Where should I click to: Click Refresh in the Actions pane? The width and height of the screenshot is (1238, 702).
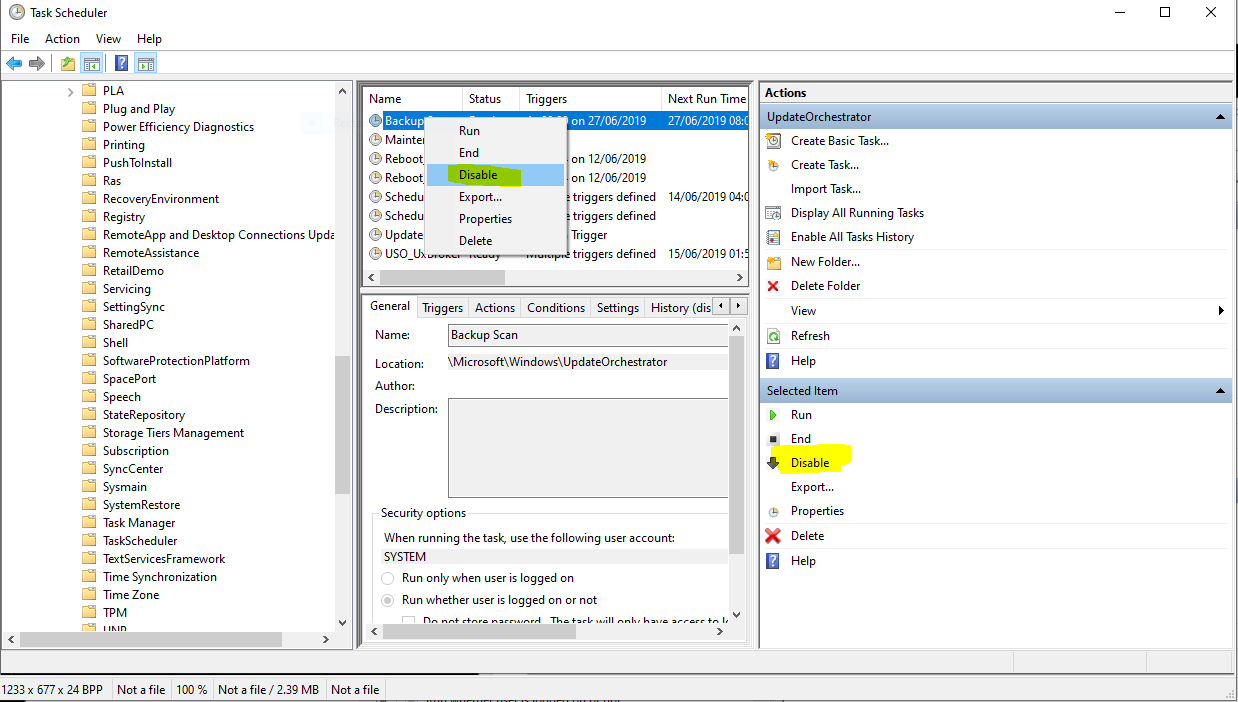[810, 336]
